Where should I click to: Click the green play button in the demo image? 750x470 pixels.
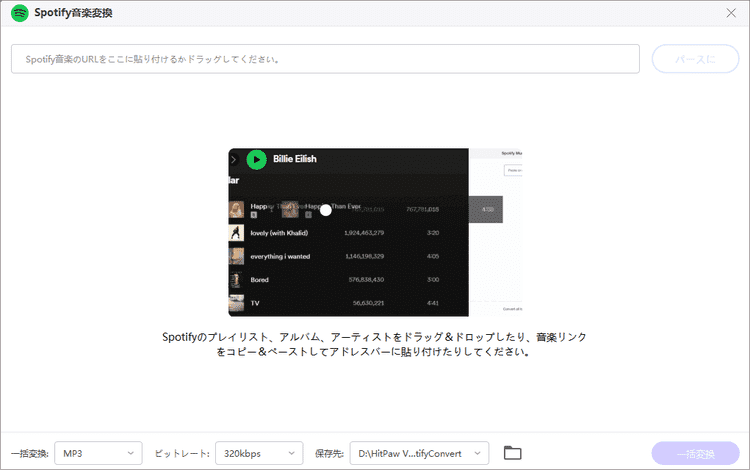click(x=256, y=160)
